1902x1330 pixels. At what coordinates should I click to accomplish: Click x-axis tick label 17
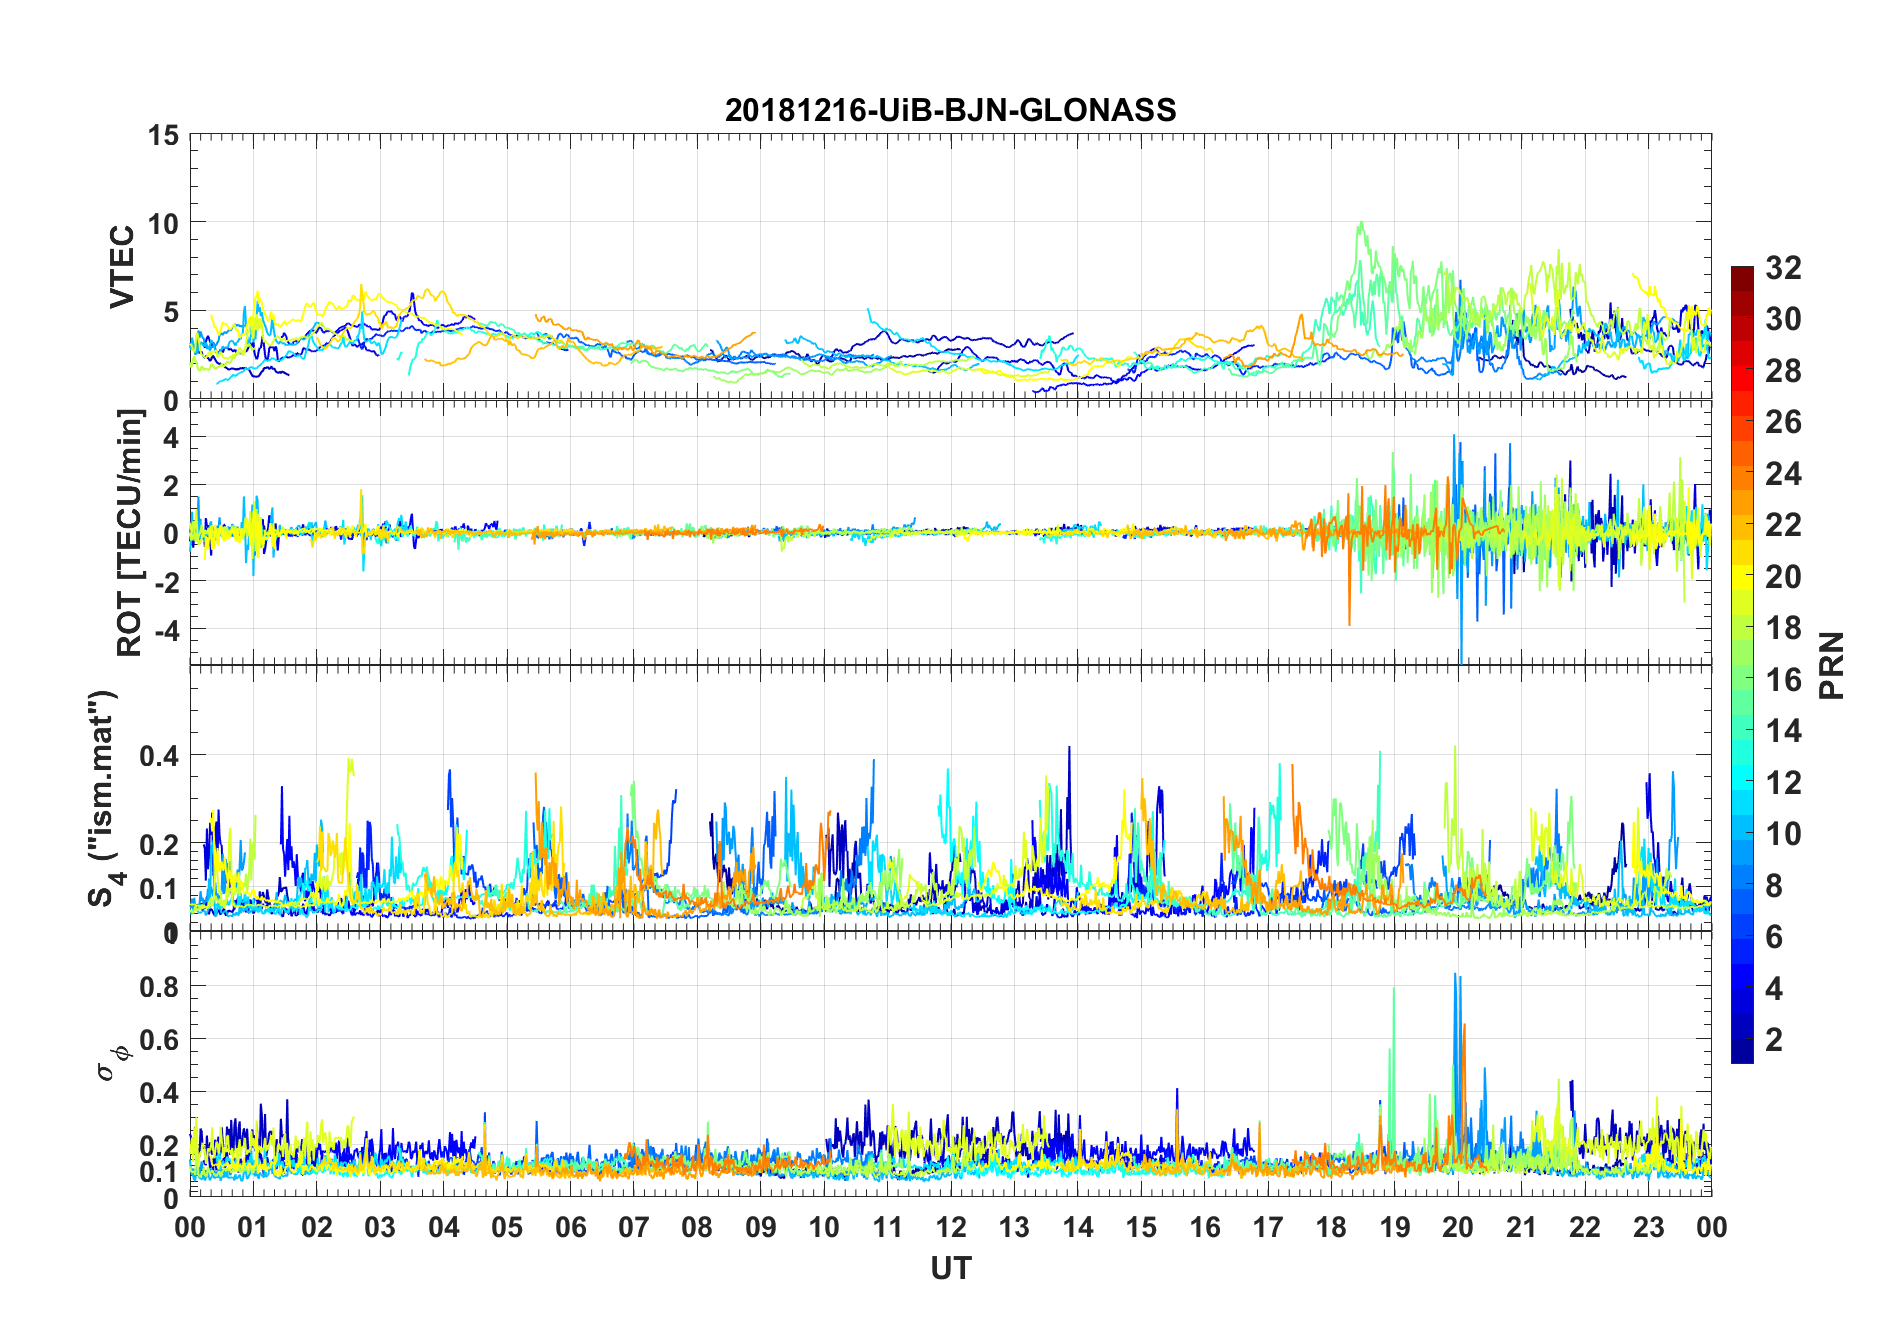[1268, 1227]
